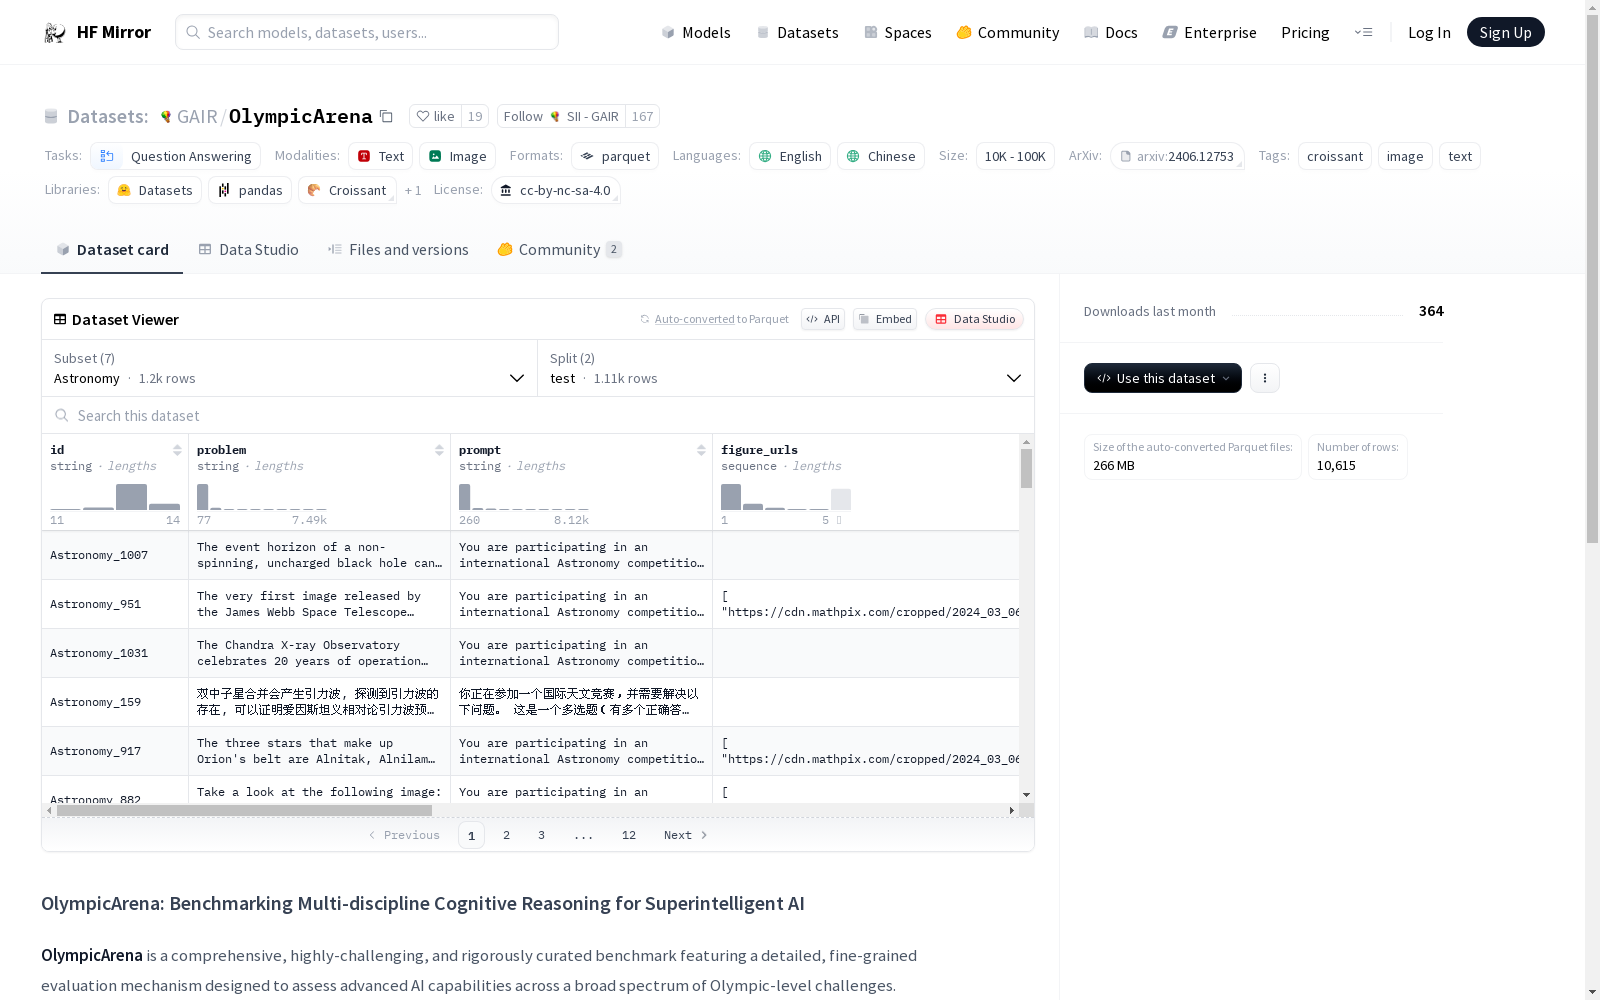Viewport: 1600px width, 1000px height.
Task: Open Data Studio from the viewer header
Action: 975,319
